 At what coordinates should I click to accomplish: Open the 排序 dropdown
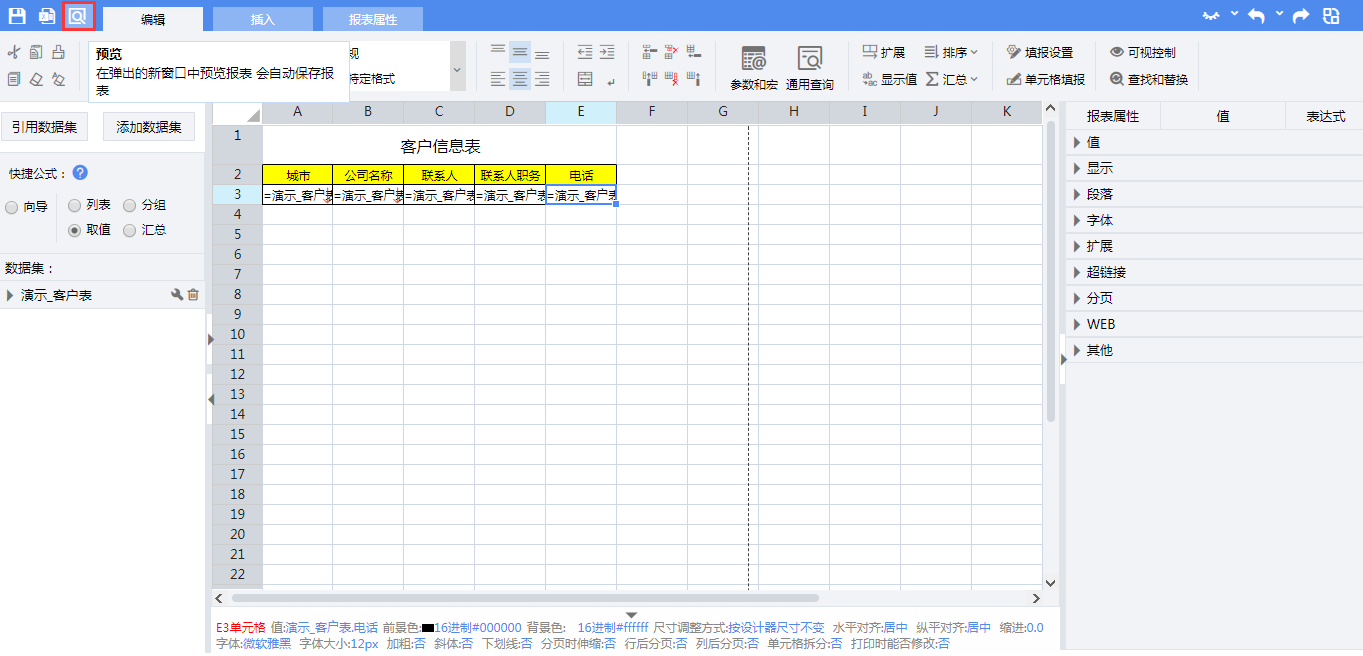coord(951,52)
